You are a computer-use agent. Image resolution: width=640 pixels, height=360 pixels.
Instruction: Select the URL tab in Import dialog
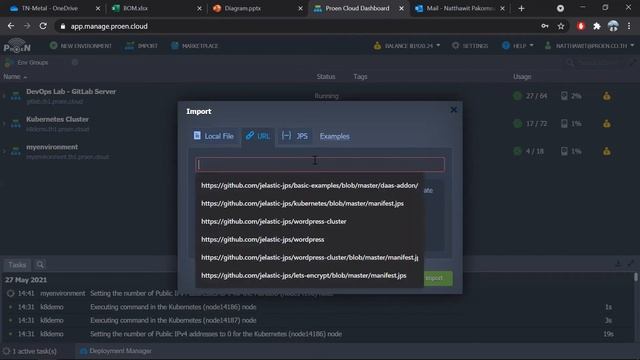point(258,136)
